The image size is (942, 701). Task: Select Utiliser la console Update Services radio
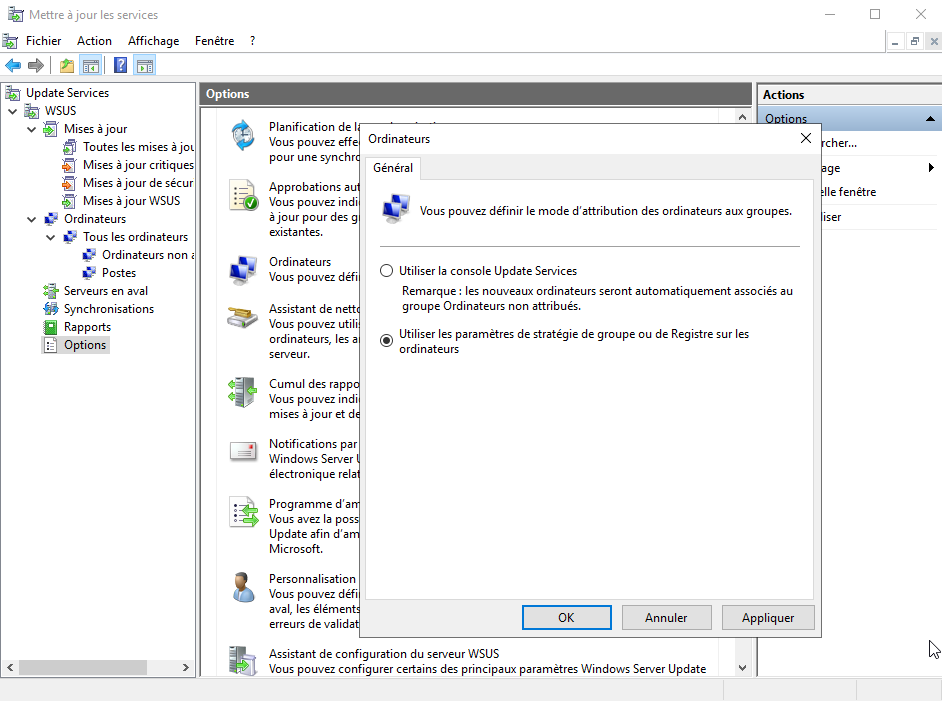(386, 271)
